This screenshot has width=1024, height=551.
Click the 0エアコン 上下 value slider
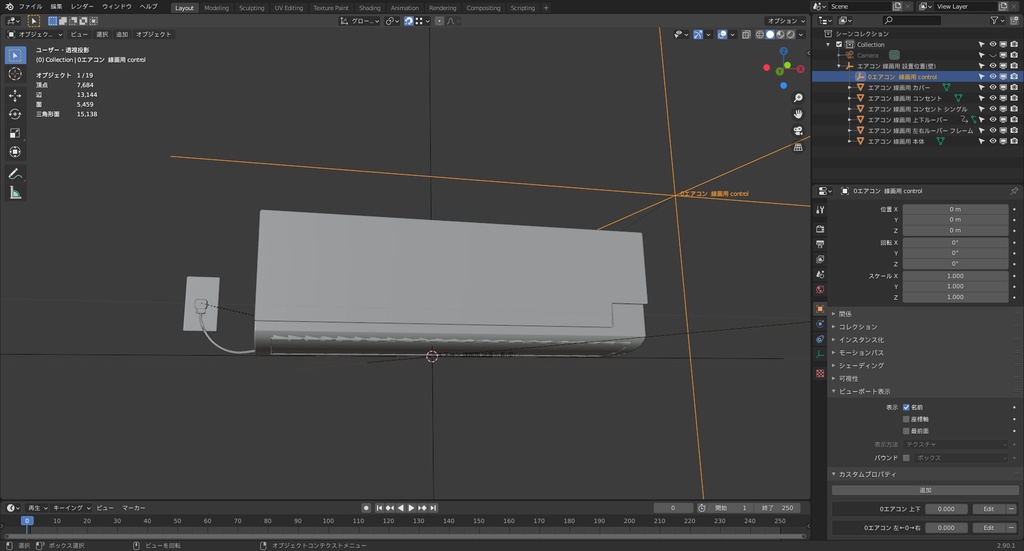click(x=946, y=509)
